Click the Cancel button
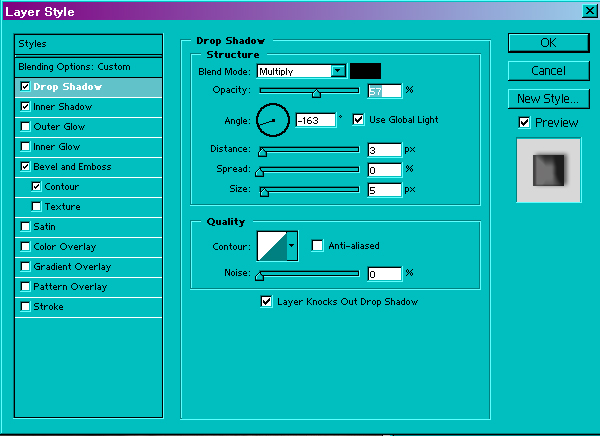 pos(547,71)
